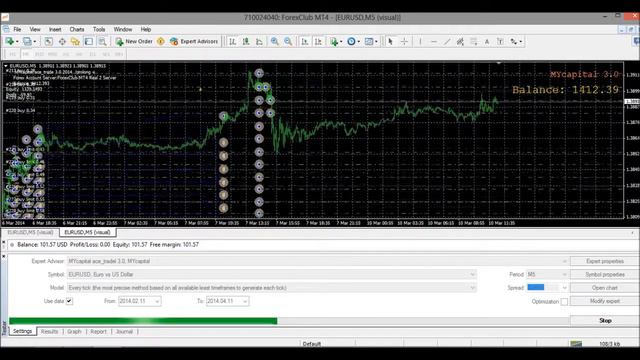Select the Equidistant Channel tool

coord(460,41)
